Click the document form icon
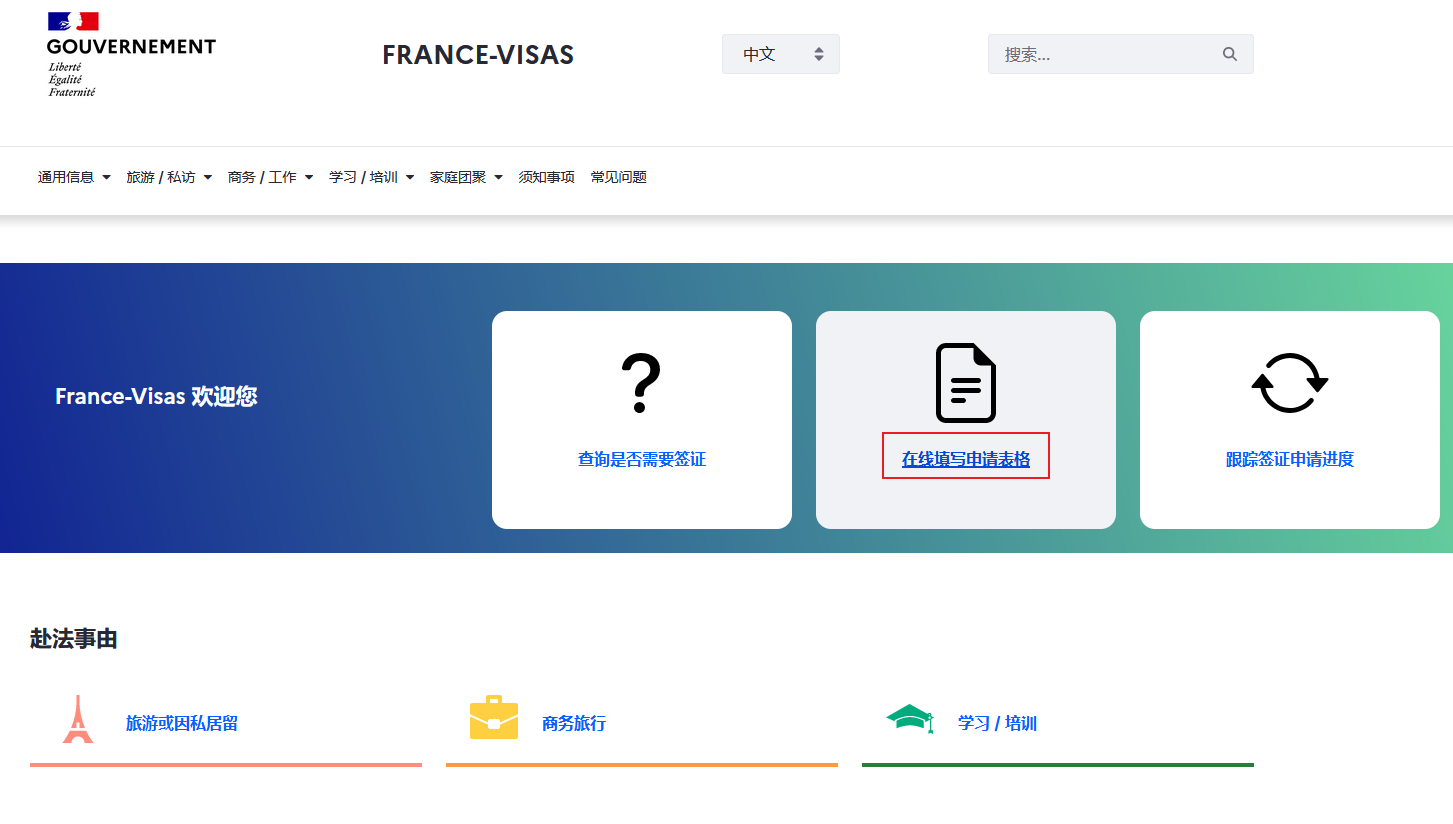 coord(966,383)
